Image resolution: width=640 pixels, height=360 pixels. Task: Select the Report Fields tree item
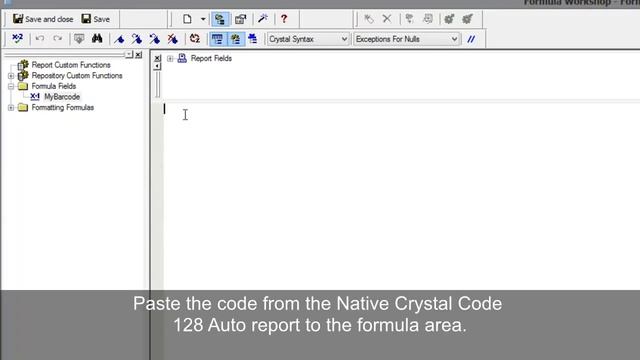(211, 58)
